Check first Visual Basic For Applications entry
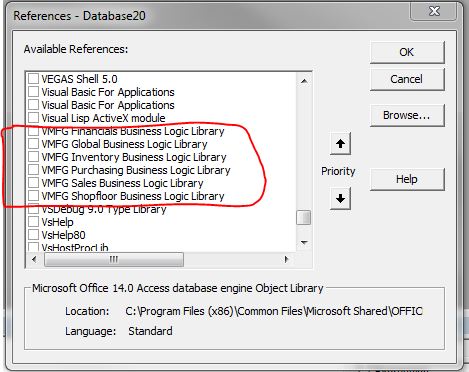469x372 pixels. click(x=33, y=92)
